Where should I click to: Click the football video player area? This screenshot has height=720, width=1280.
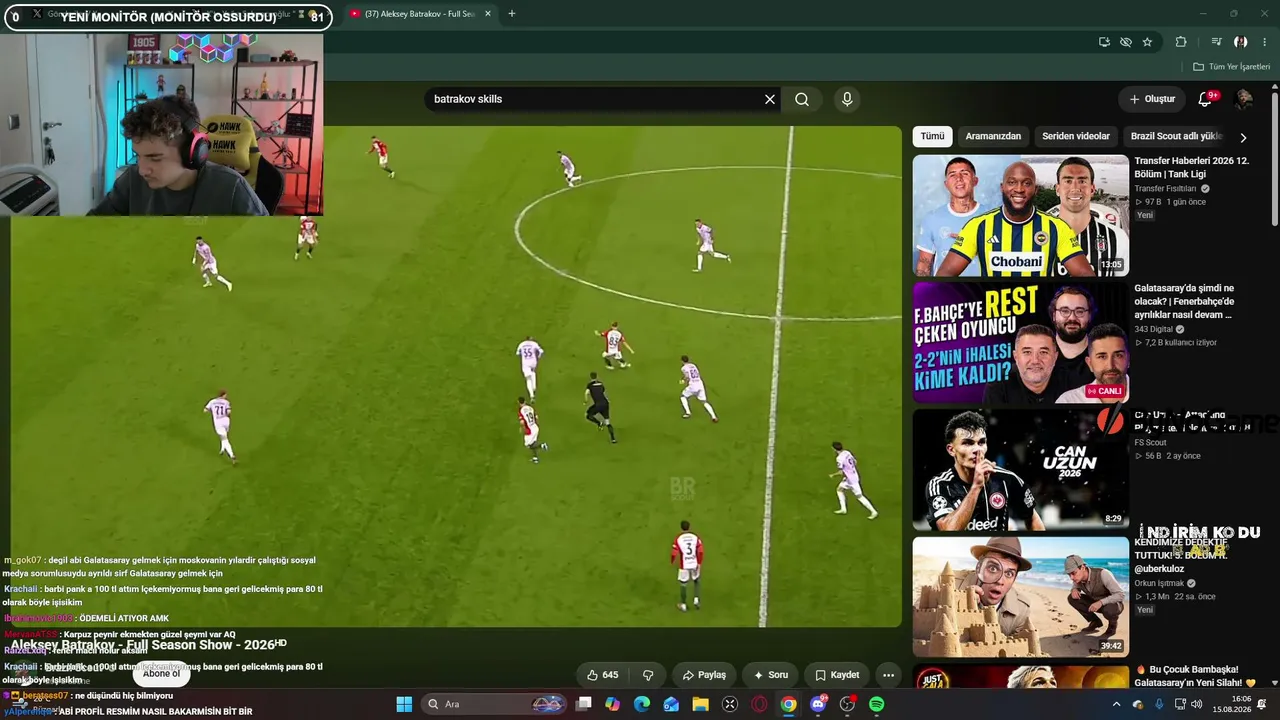[x=457, y=376]
